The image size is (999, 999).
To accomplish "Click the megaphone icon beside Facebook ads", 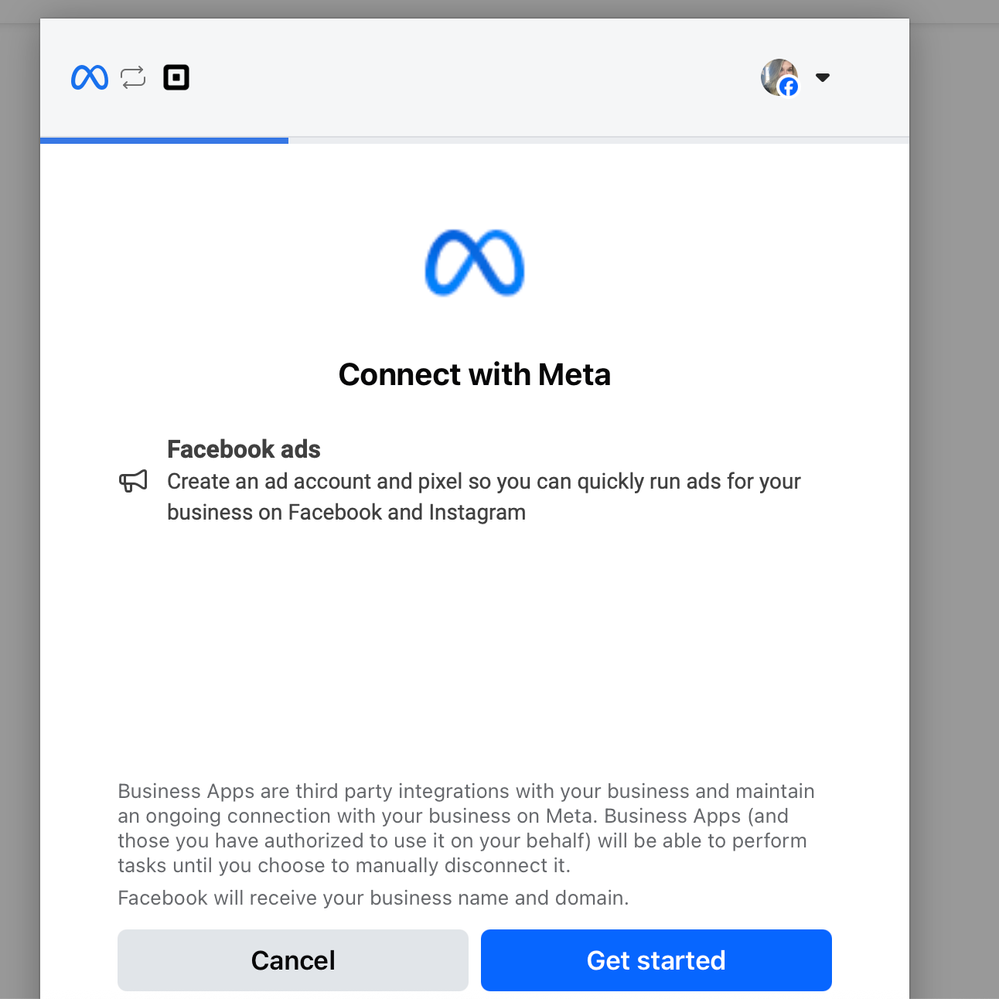I will click(x=133, y=482).
